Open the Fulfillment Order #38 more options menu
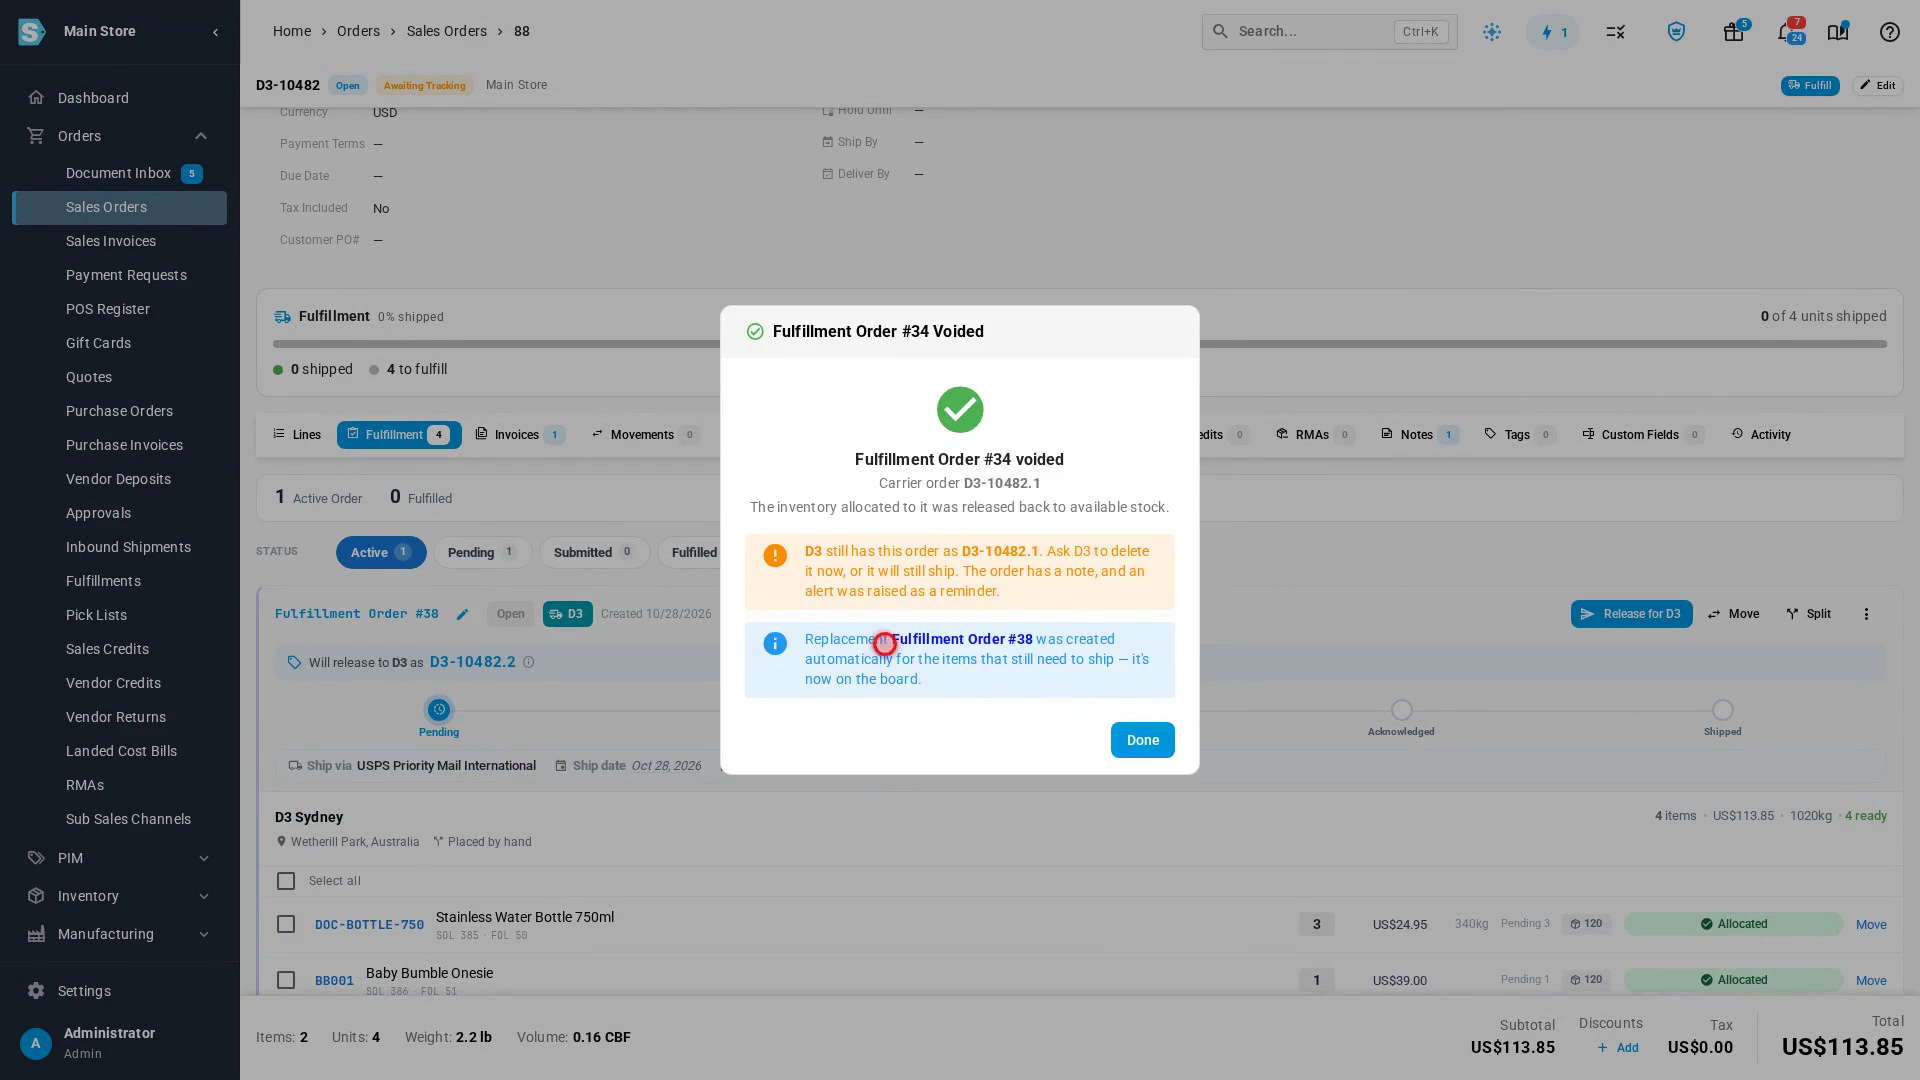The height and width of the screenshot is (1080, 1920). (x=1866, y=614)
